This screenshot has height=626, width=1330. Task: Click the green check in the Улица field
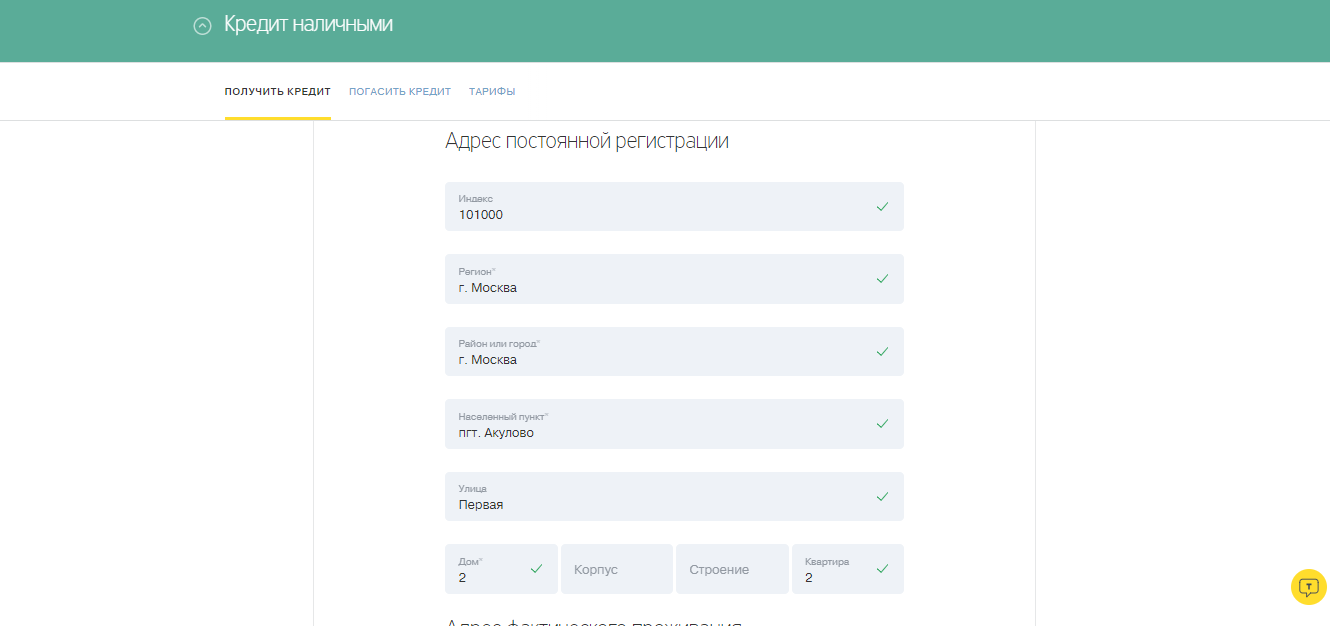(882, 496)
